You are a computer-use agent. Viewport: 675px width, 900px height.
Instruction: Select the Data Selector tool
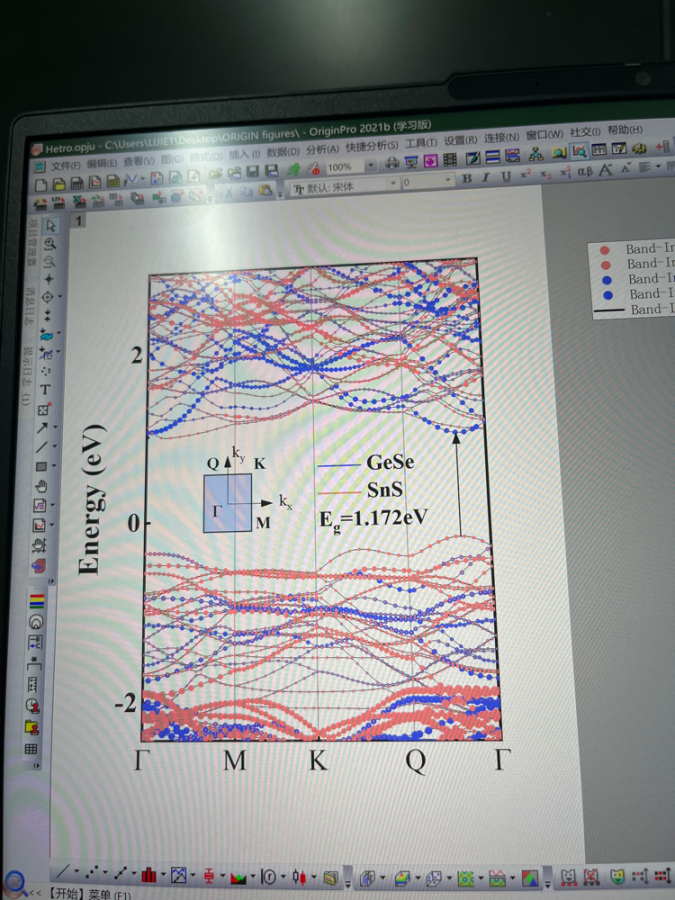(47, 316)
